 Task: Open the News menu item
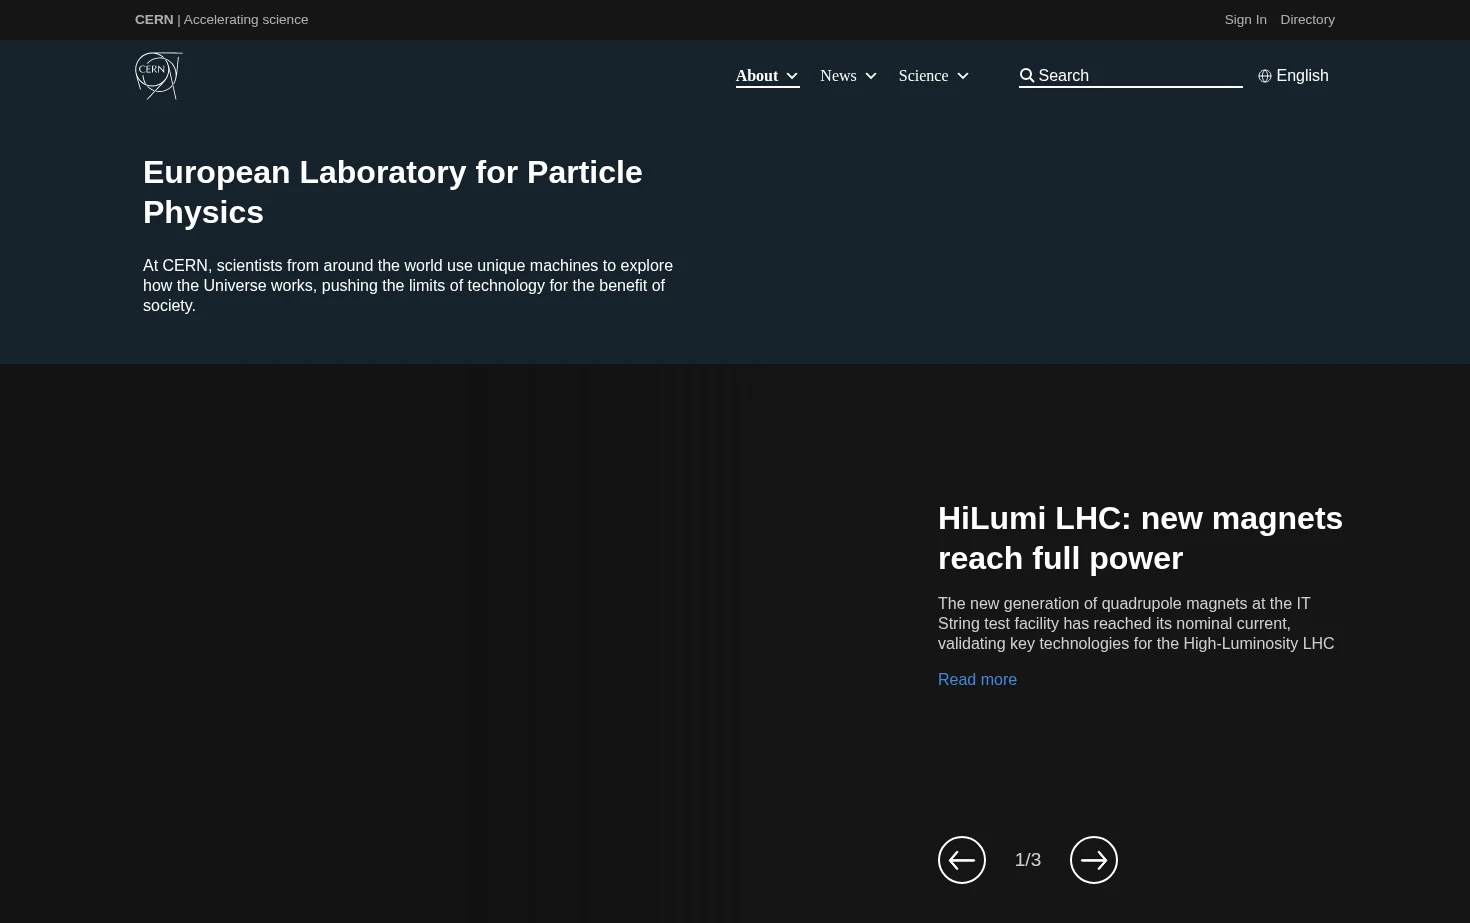pos(838,76)
